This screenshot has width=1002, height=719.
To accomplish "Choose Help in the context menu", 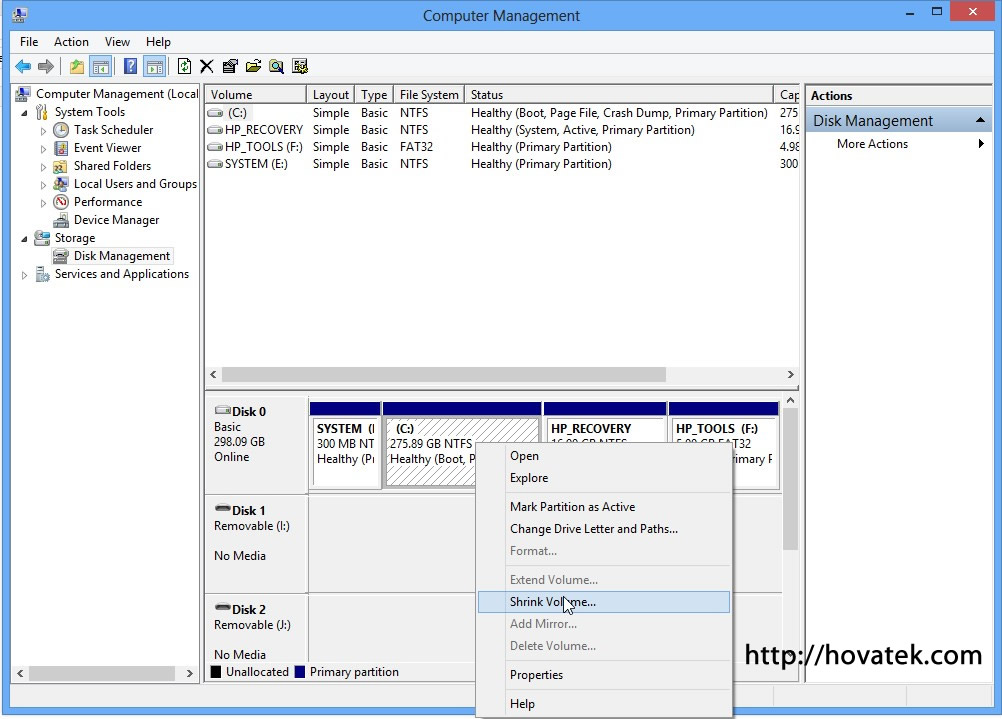I will (603, 704).
